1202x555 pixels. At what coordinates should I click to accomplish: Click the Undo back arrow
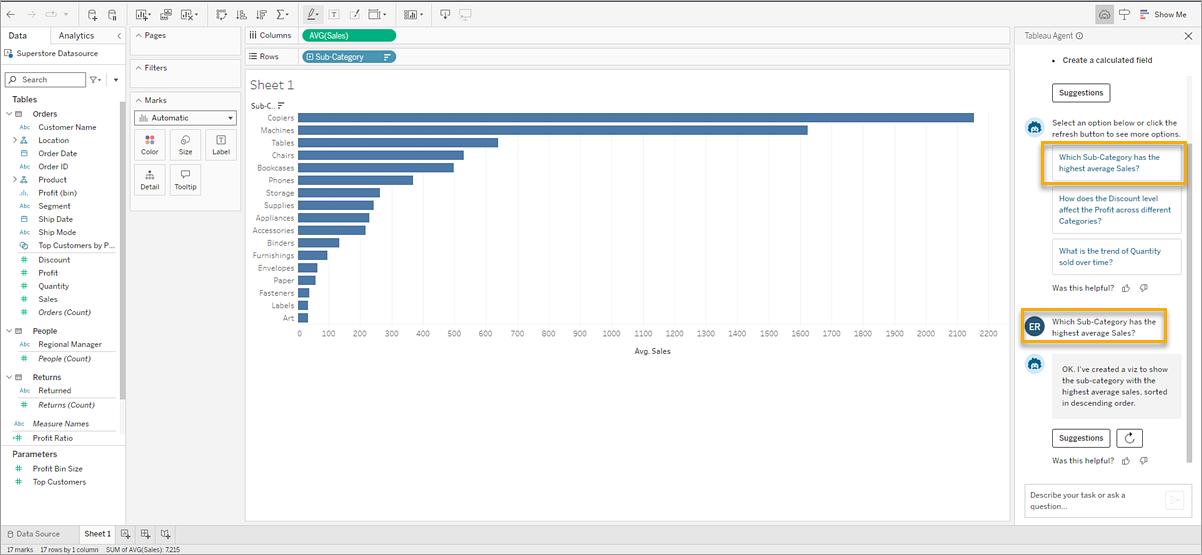(10, 15)
